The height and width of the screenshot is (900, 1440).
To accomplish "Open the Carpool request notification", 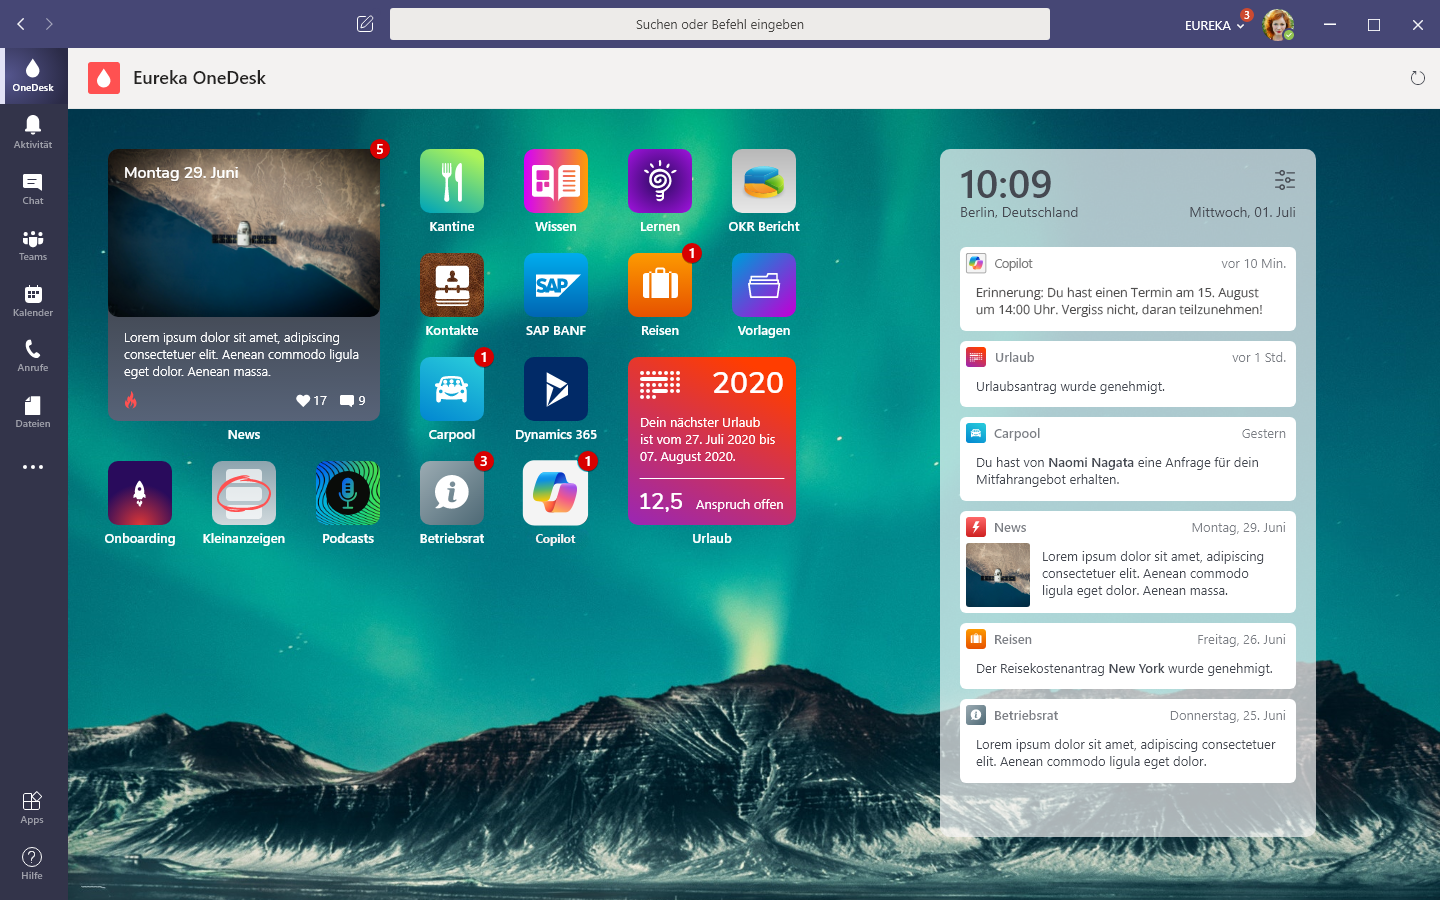I will click(1128, 459).
